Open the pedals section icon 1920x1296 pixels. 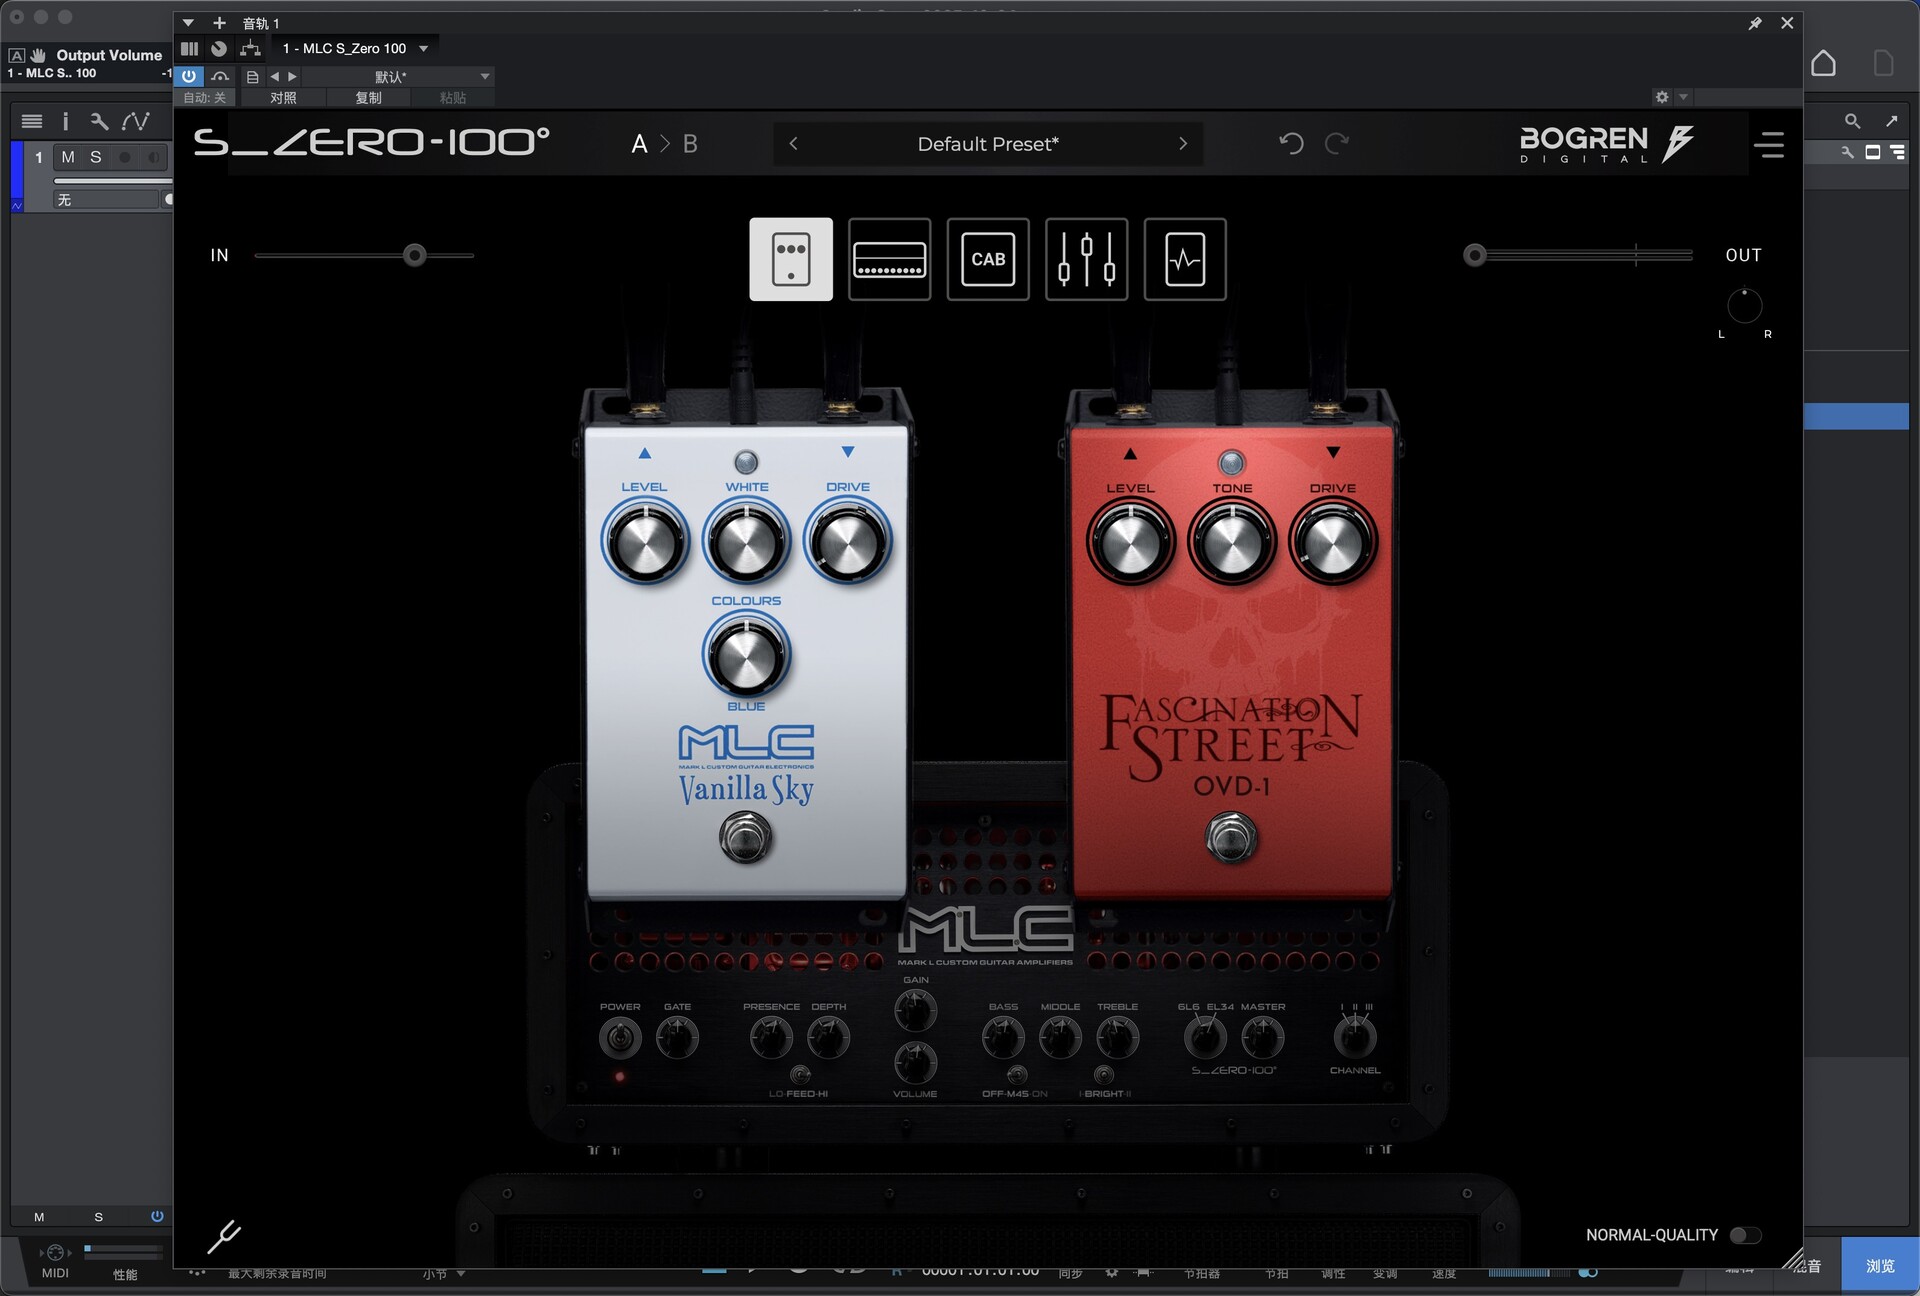(x=790, y=259)
